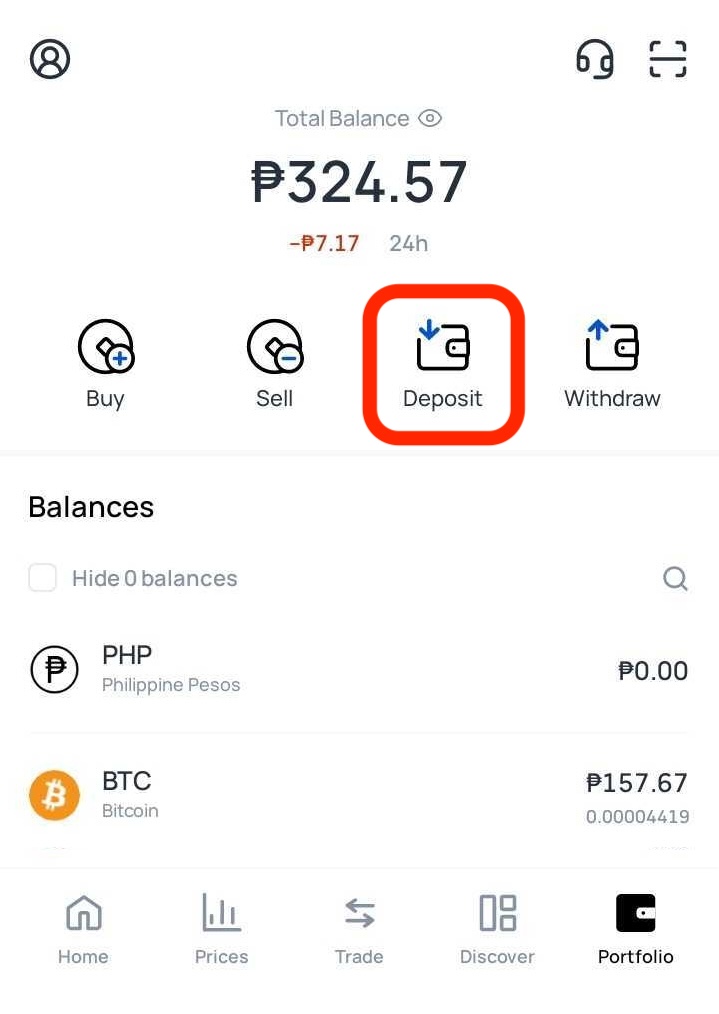This screenshot has width=719, height=1014.
Task: Click the Hide 0 balances label
Action: click(155, 578)
